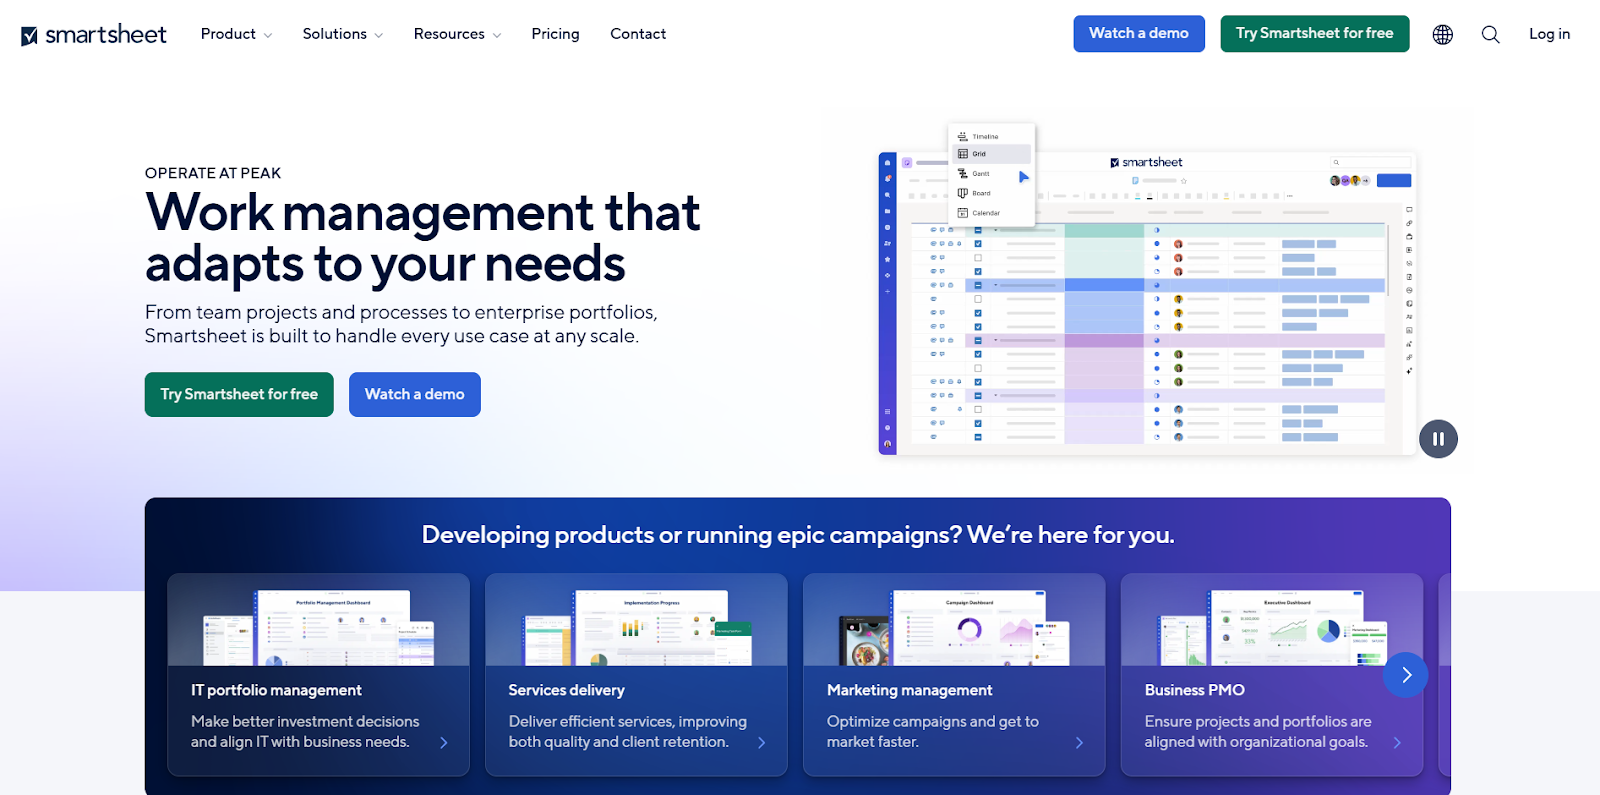This screenshot has height=795, width=1600.
Task: Click the arrow on Services delivery card
Action: coord(762,743)
